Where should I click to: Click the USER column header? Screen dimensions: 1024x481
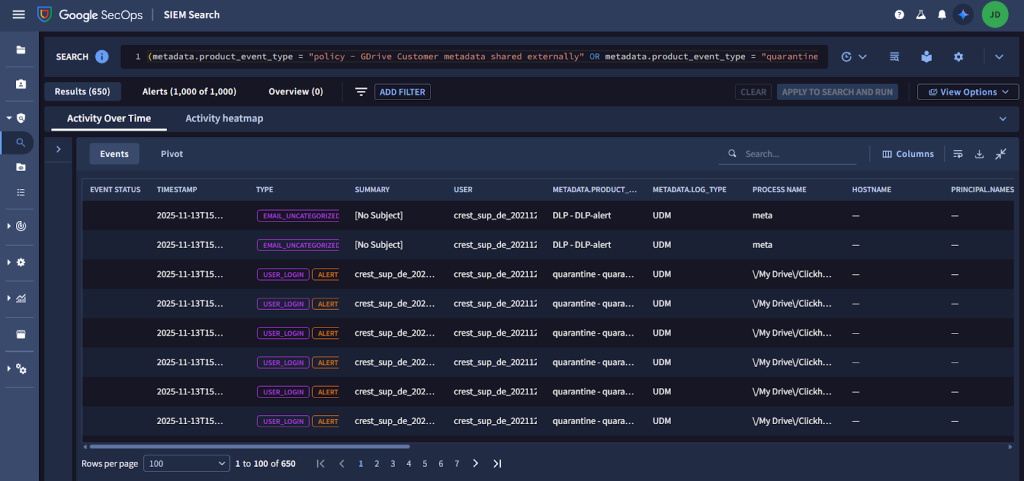pos(463,189)
